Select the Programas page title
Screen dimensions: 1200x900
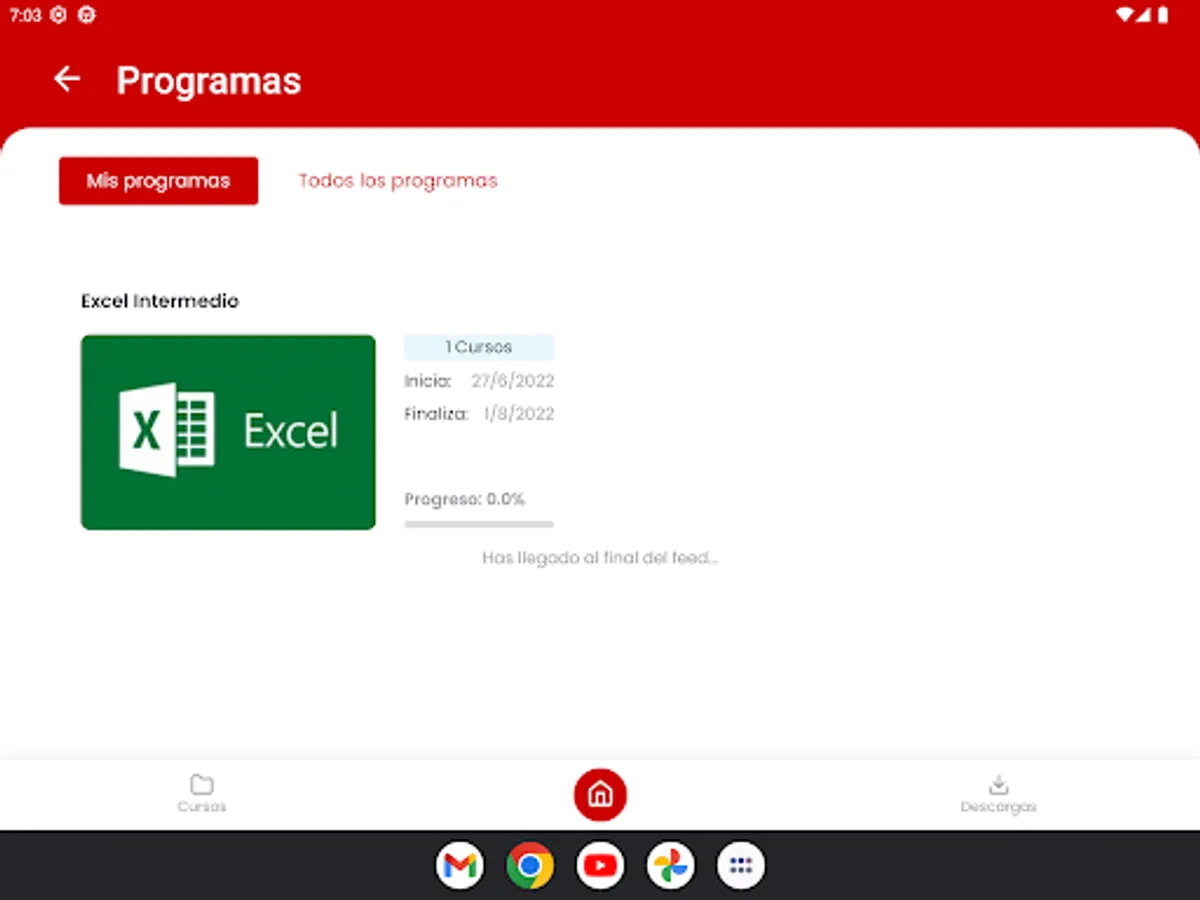click(x=209, y=80)
